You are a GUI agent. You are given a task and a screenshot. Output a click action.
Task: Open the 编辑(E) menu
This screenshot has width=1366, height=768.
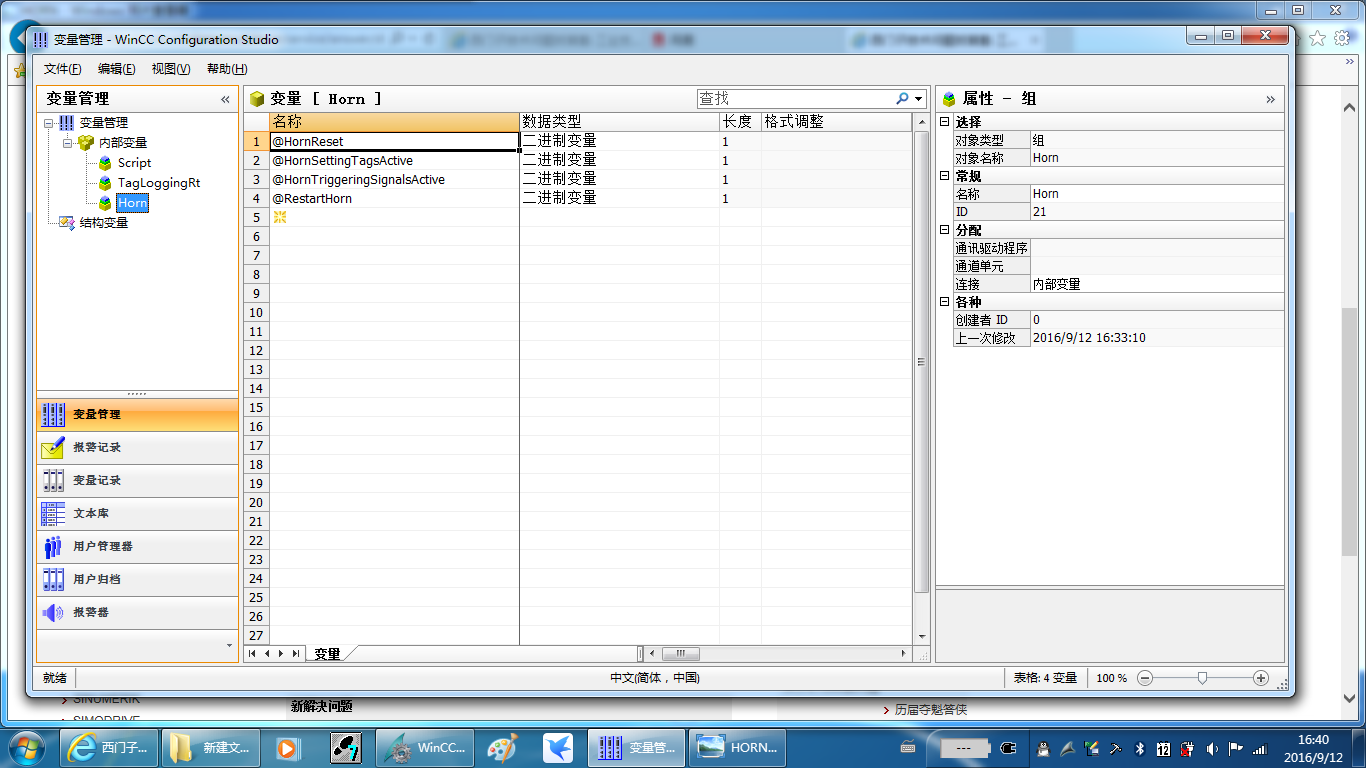click(x=116, y=69)
